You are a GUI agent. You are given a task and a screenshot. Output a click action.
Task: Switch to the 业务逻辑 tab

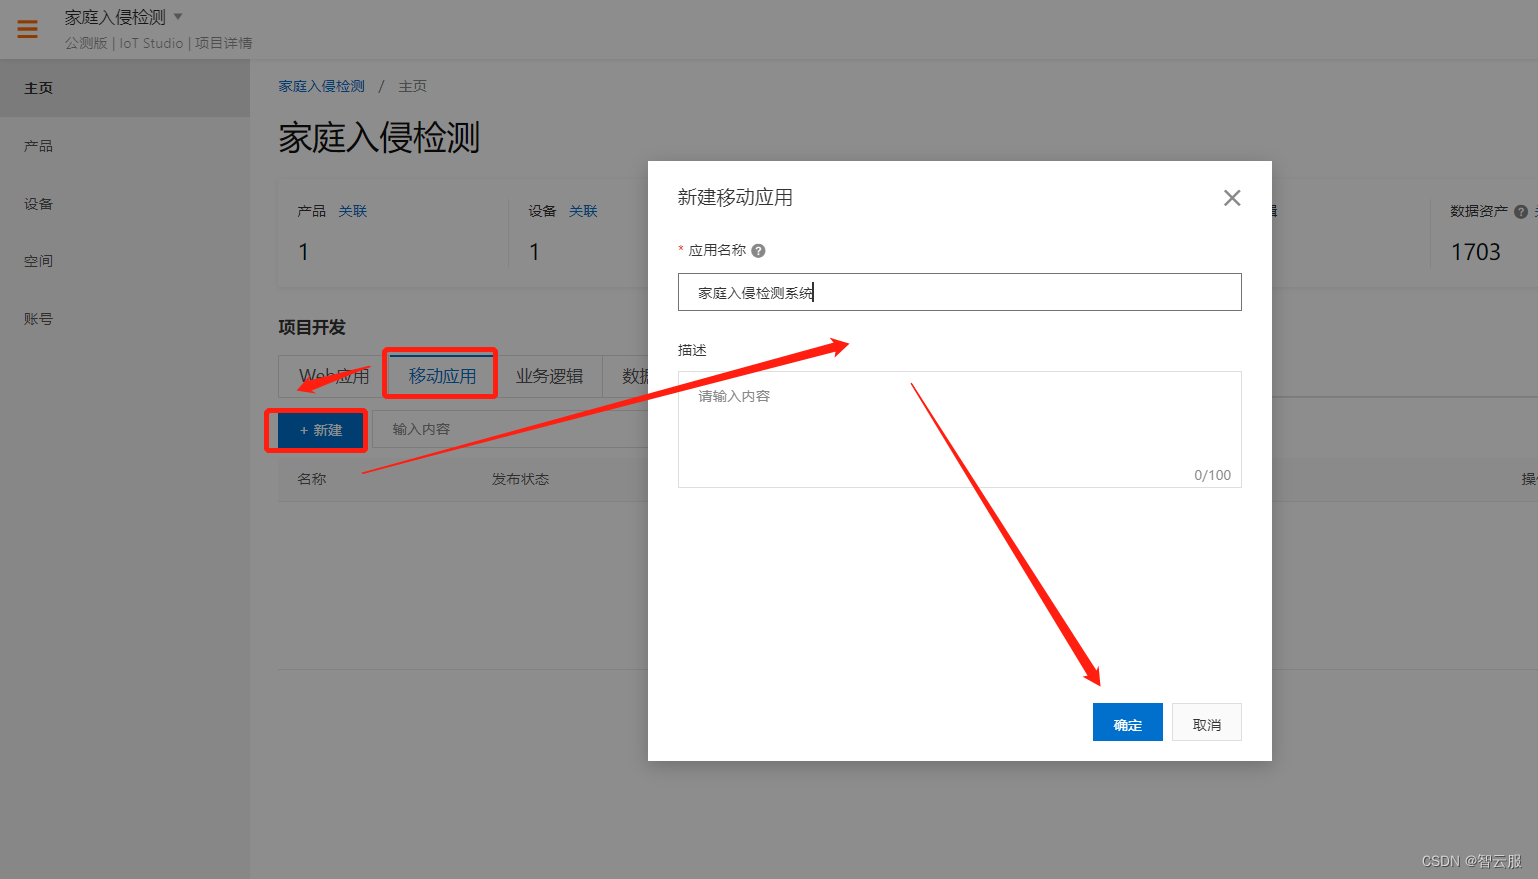549,376
